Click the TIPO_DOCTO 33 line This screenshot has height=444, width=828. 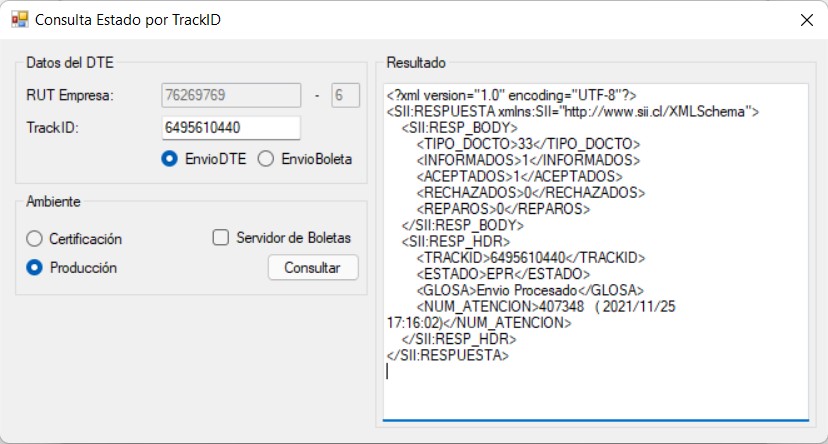coord(528,144)
